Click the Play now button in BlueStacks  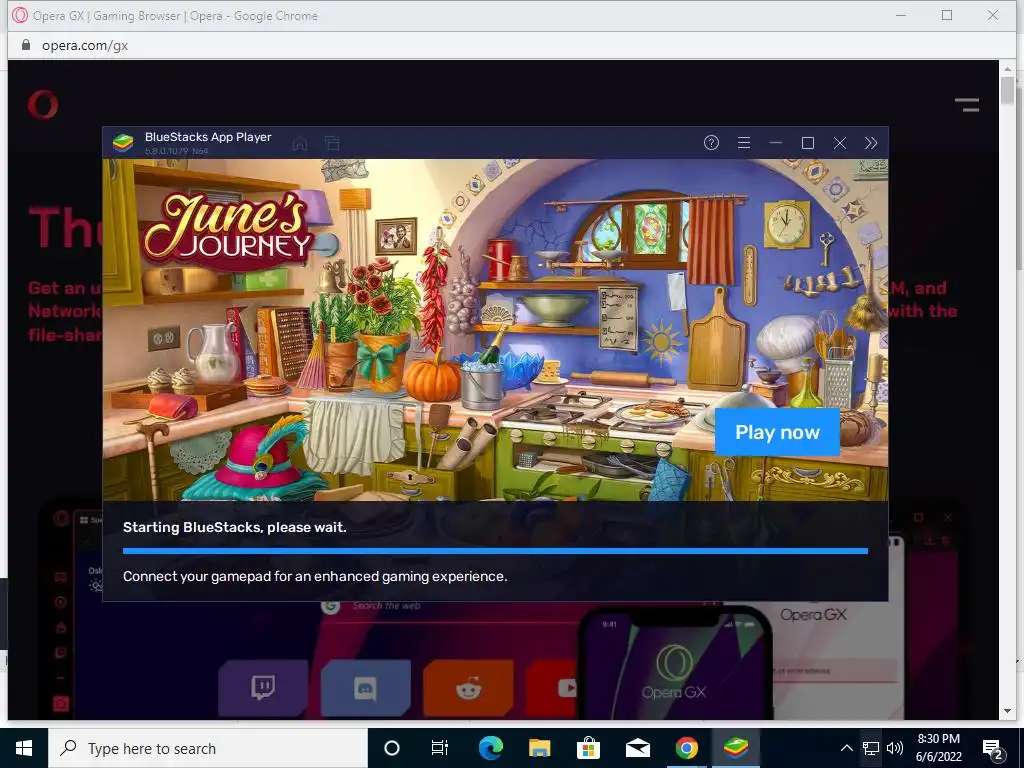[x=777, y=432]
